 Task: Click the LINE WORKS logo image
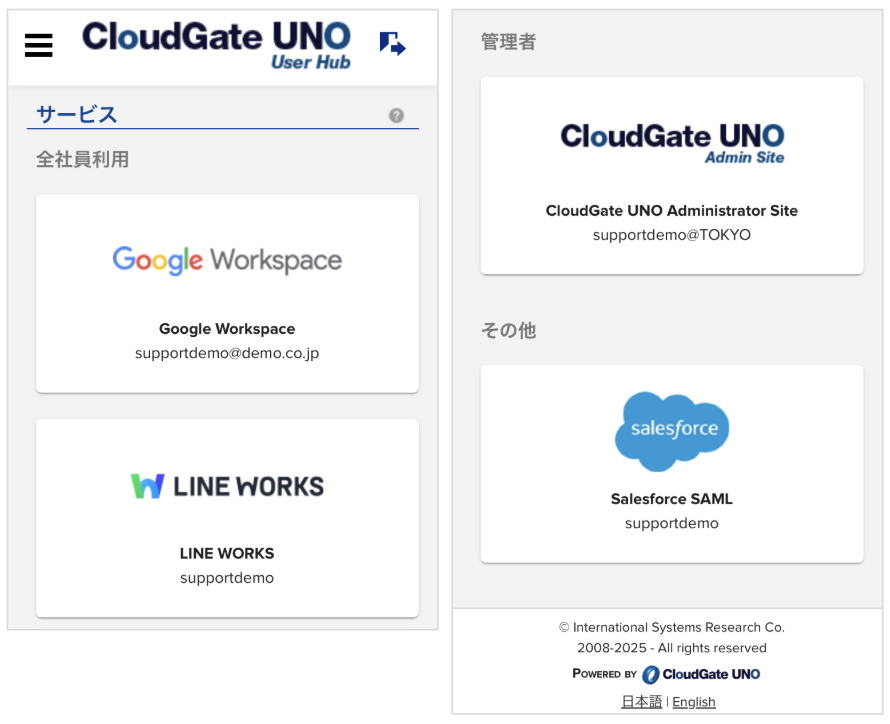click(227, 486)
